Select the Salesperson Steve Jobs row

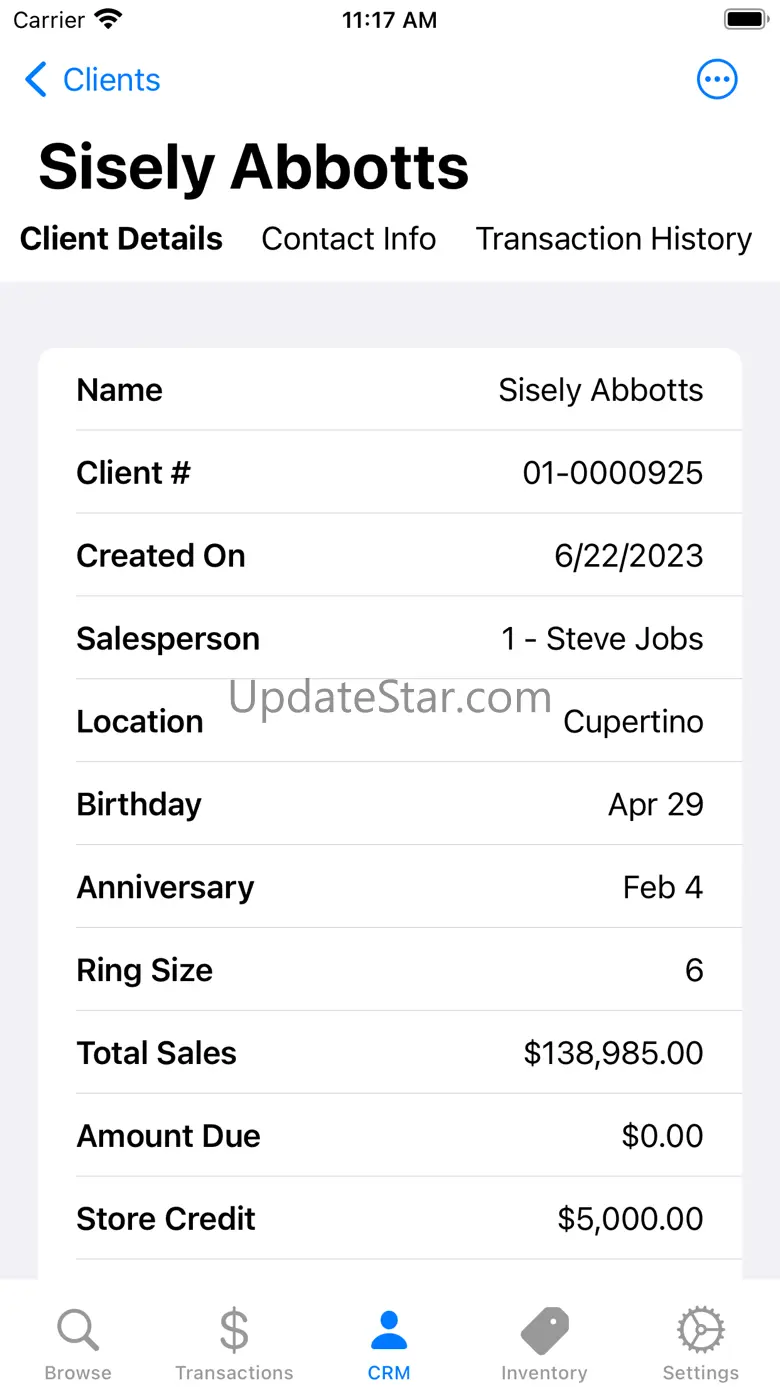pos(390,638)
